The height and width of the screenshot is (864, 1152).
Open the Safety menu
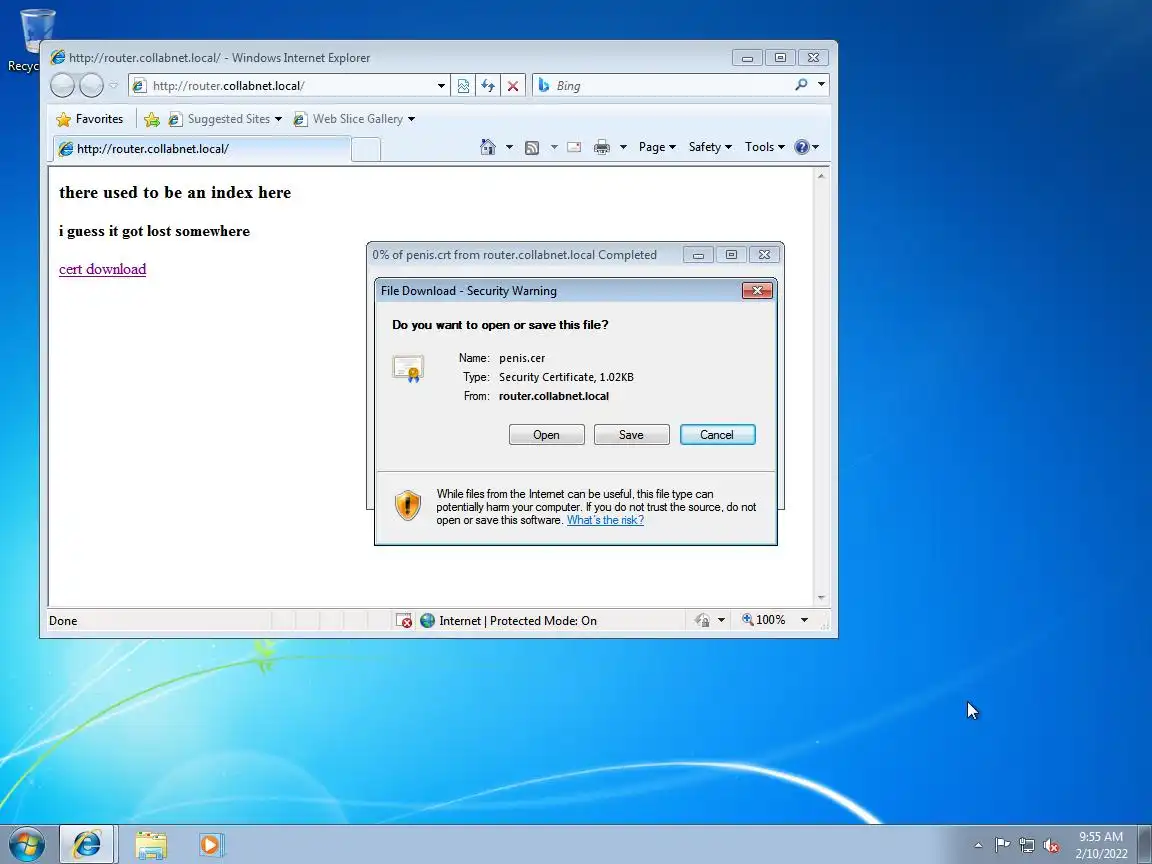pos(710,147)
